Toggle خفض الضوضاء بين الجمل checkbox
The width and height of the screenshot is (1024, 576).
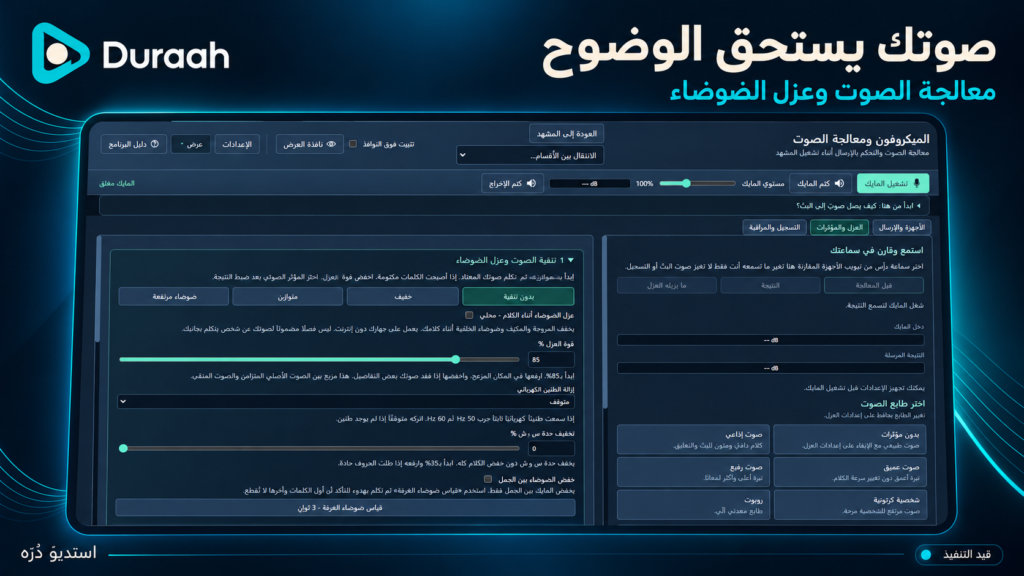tap(487, 479)
